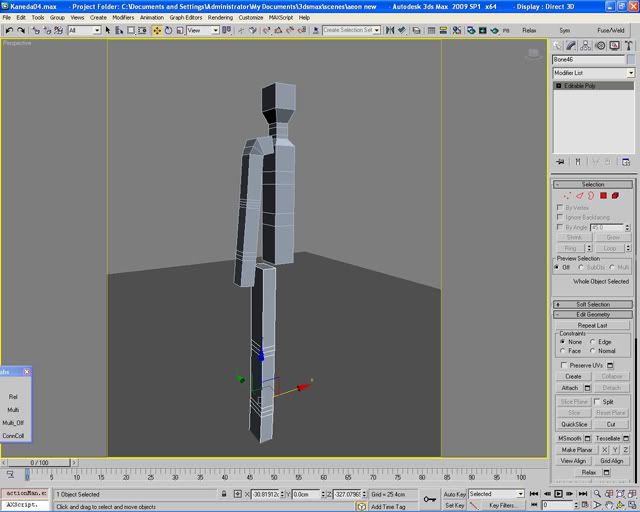Click the Undo arrow icon

point(9,30)
